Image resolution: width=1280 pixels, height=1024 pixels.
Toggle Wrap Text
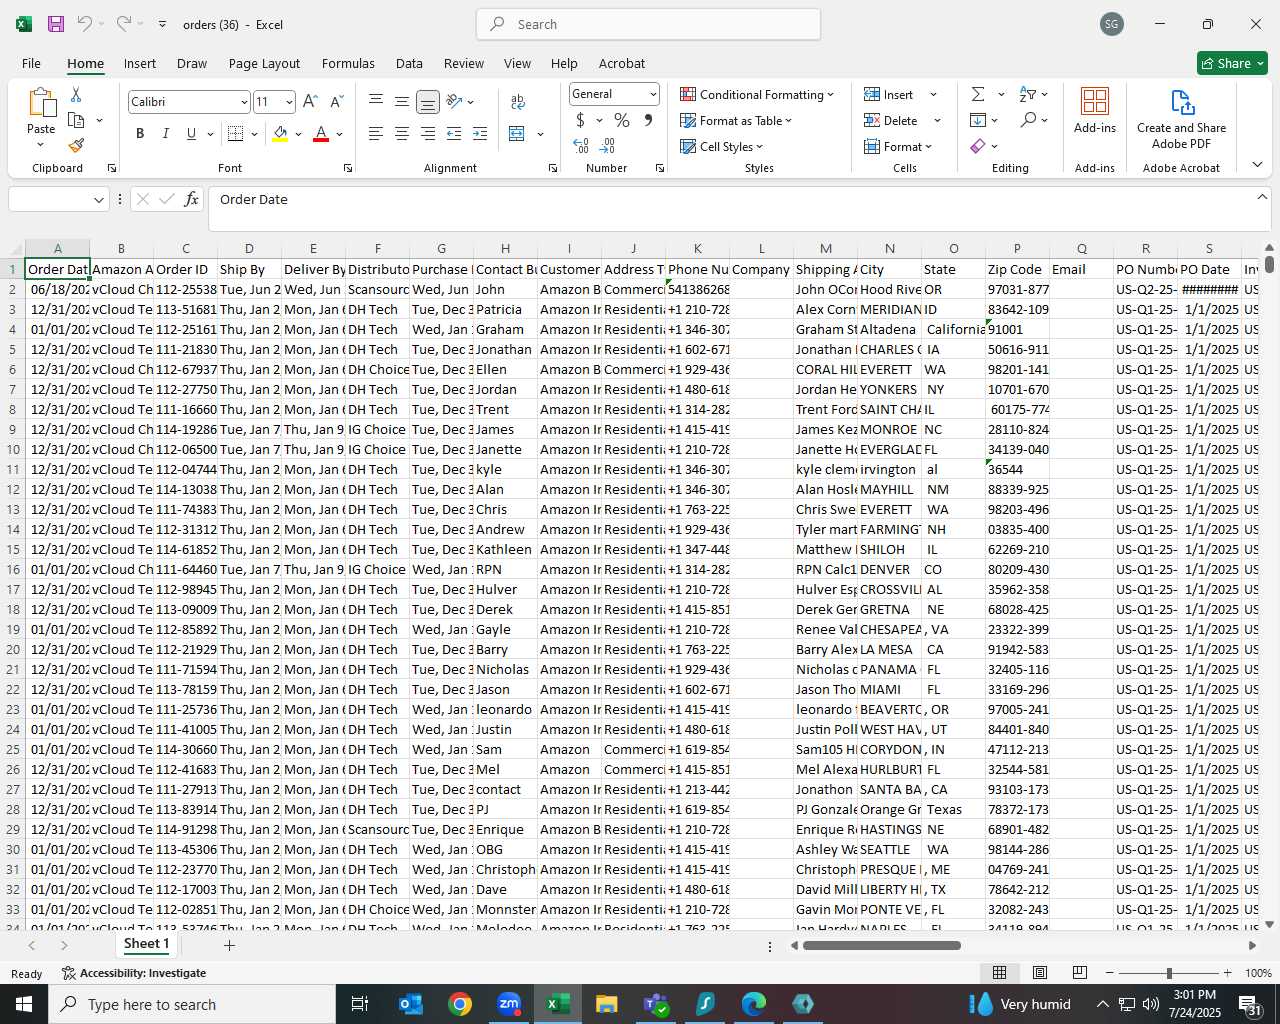tap(518, 101)
